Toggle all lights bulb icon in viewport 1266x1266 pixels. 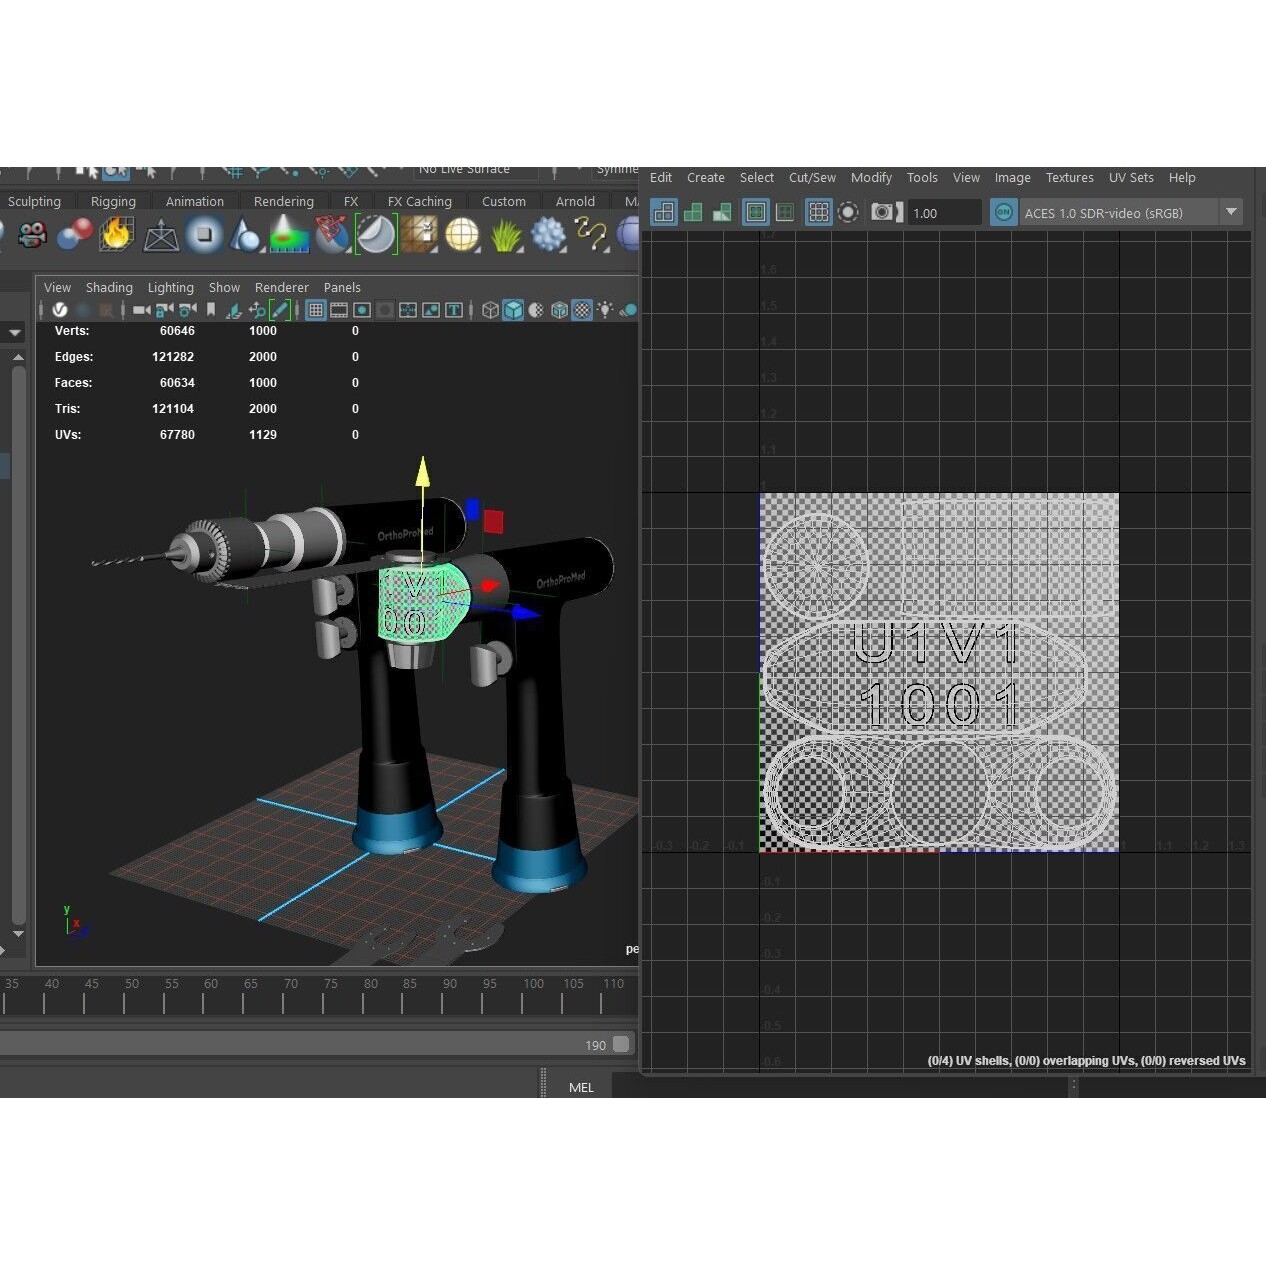606,310
